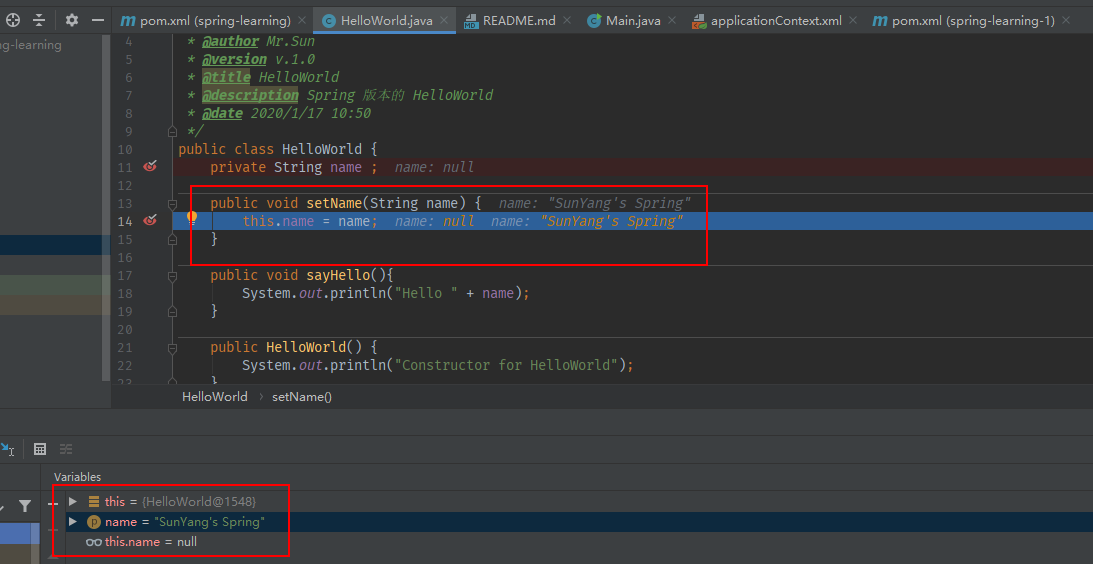Image resolution: width=1093 pixels, height=564 pixels.
Task: Click the Variables panel header
Action: 77,477
